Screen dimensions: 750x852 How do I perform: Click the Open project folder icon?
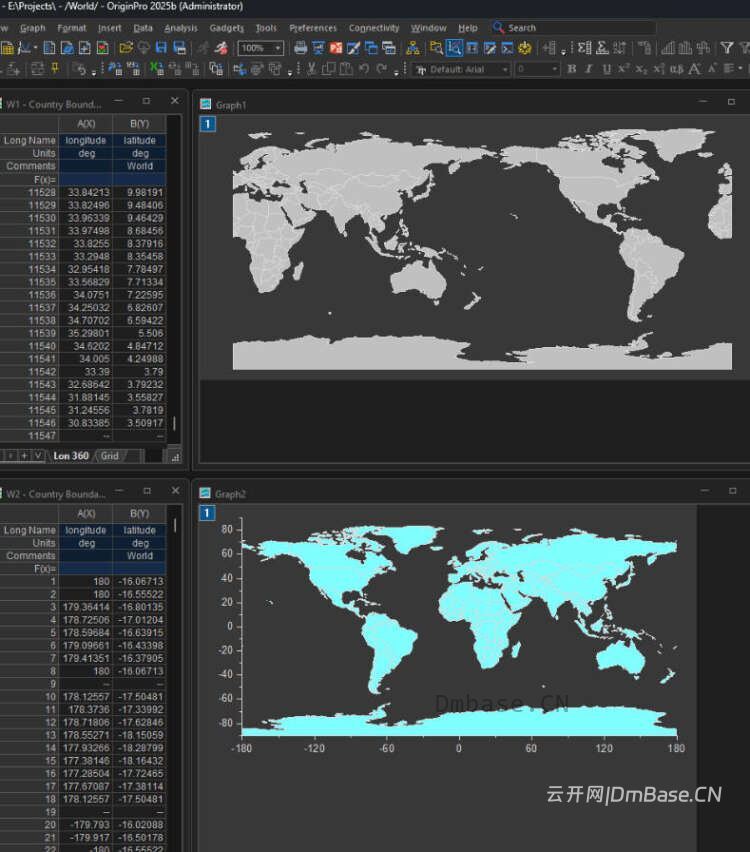126,48
